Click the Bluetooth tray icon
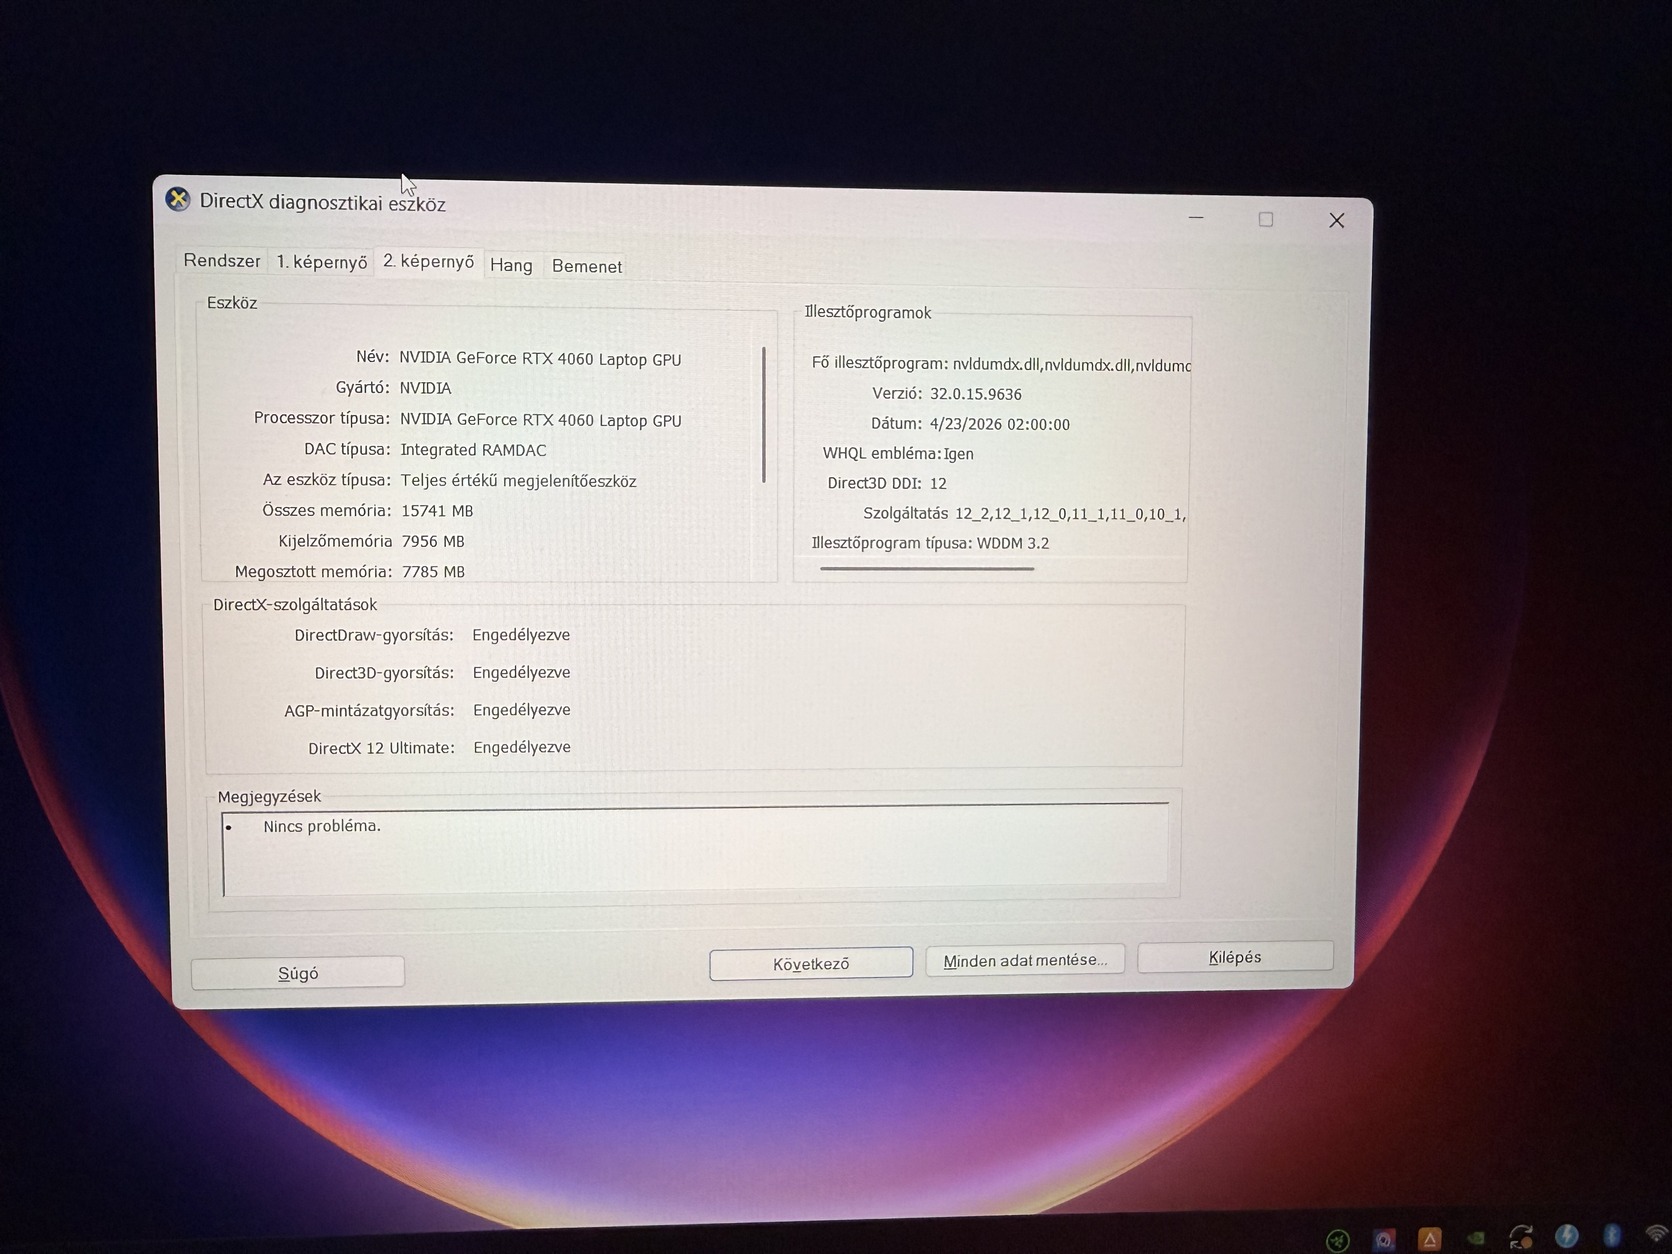This screenshot has width=1672, height=1254. click(x=1612, y=1235)
